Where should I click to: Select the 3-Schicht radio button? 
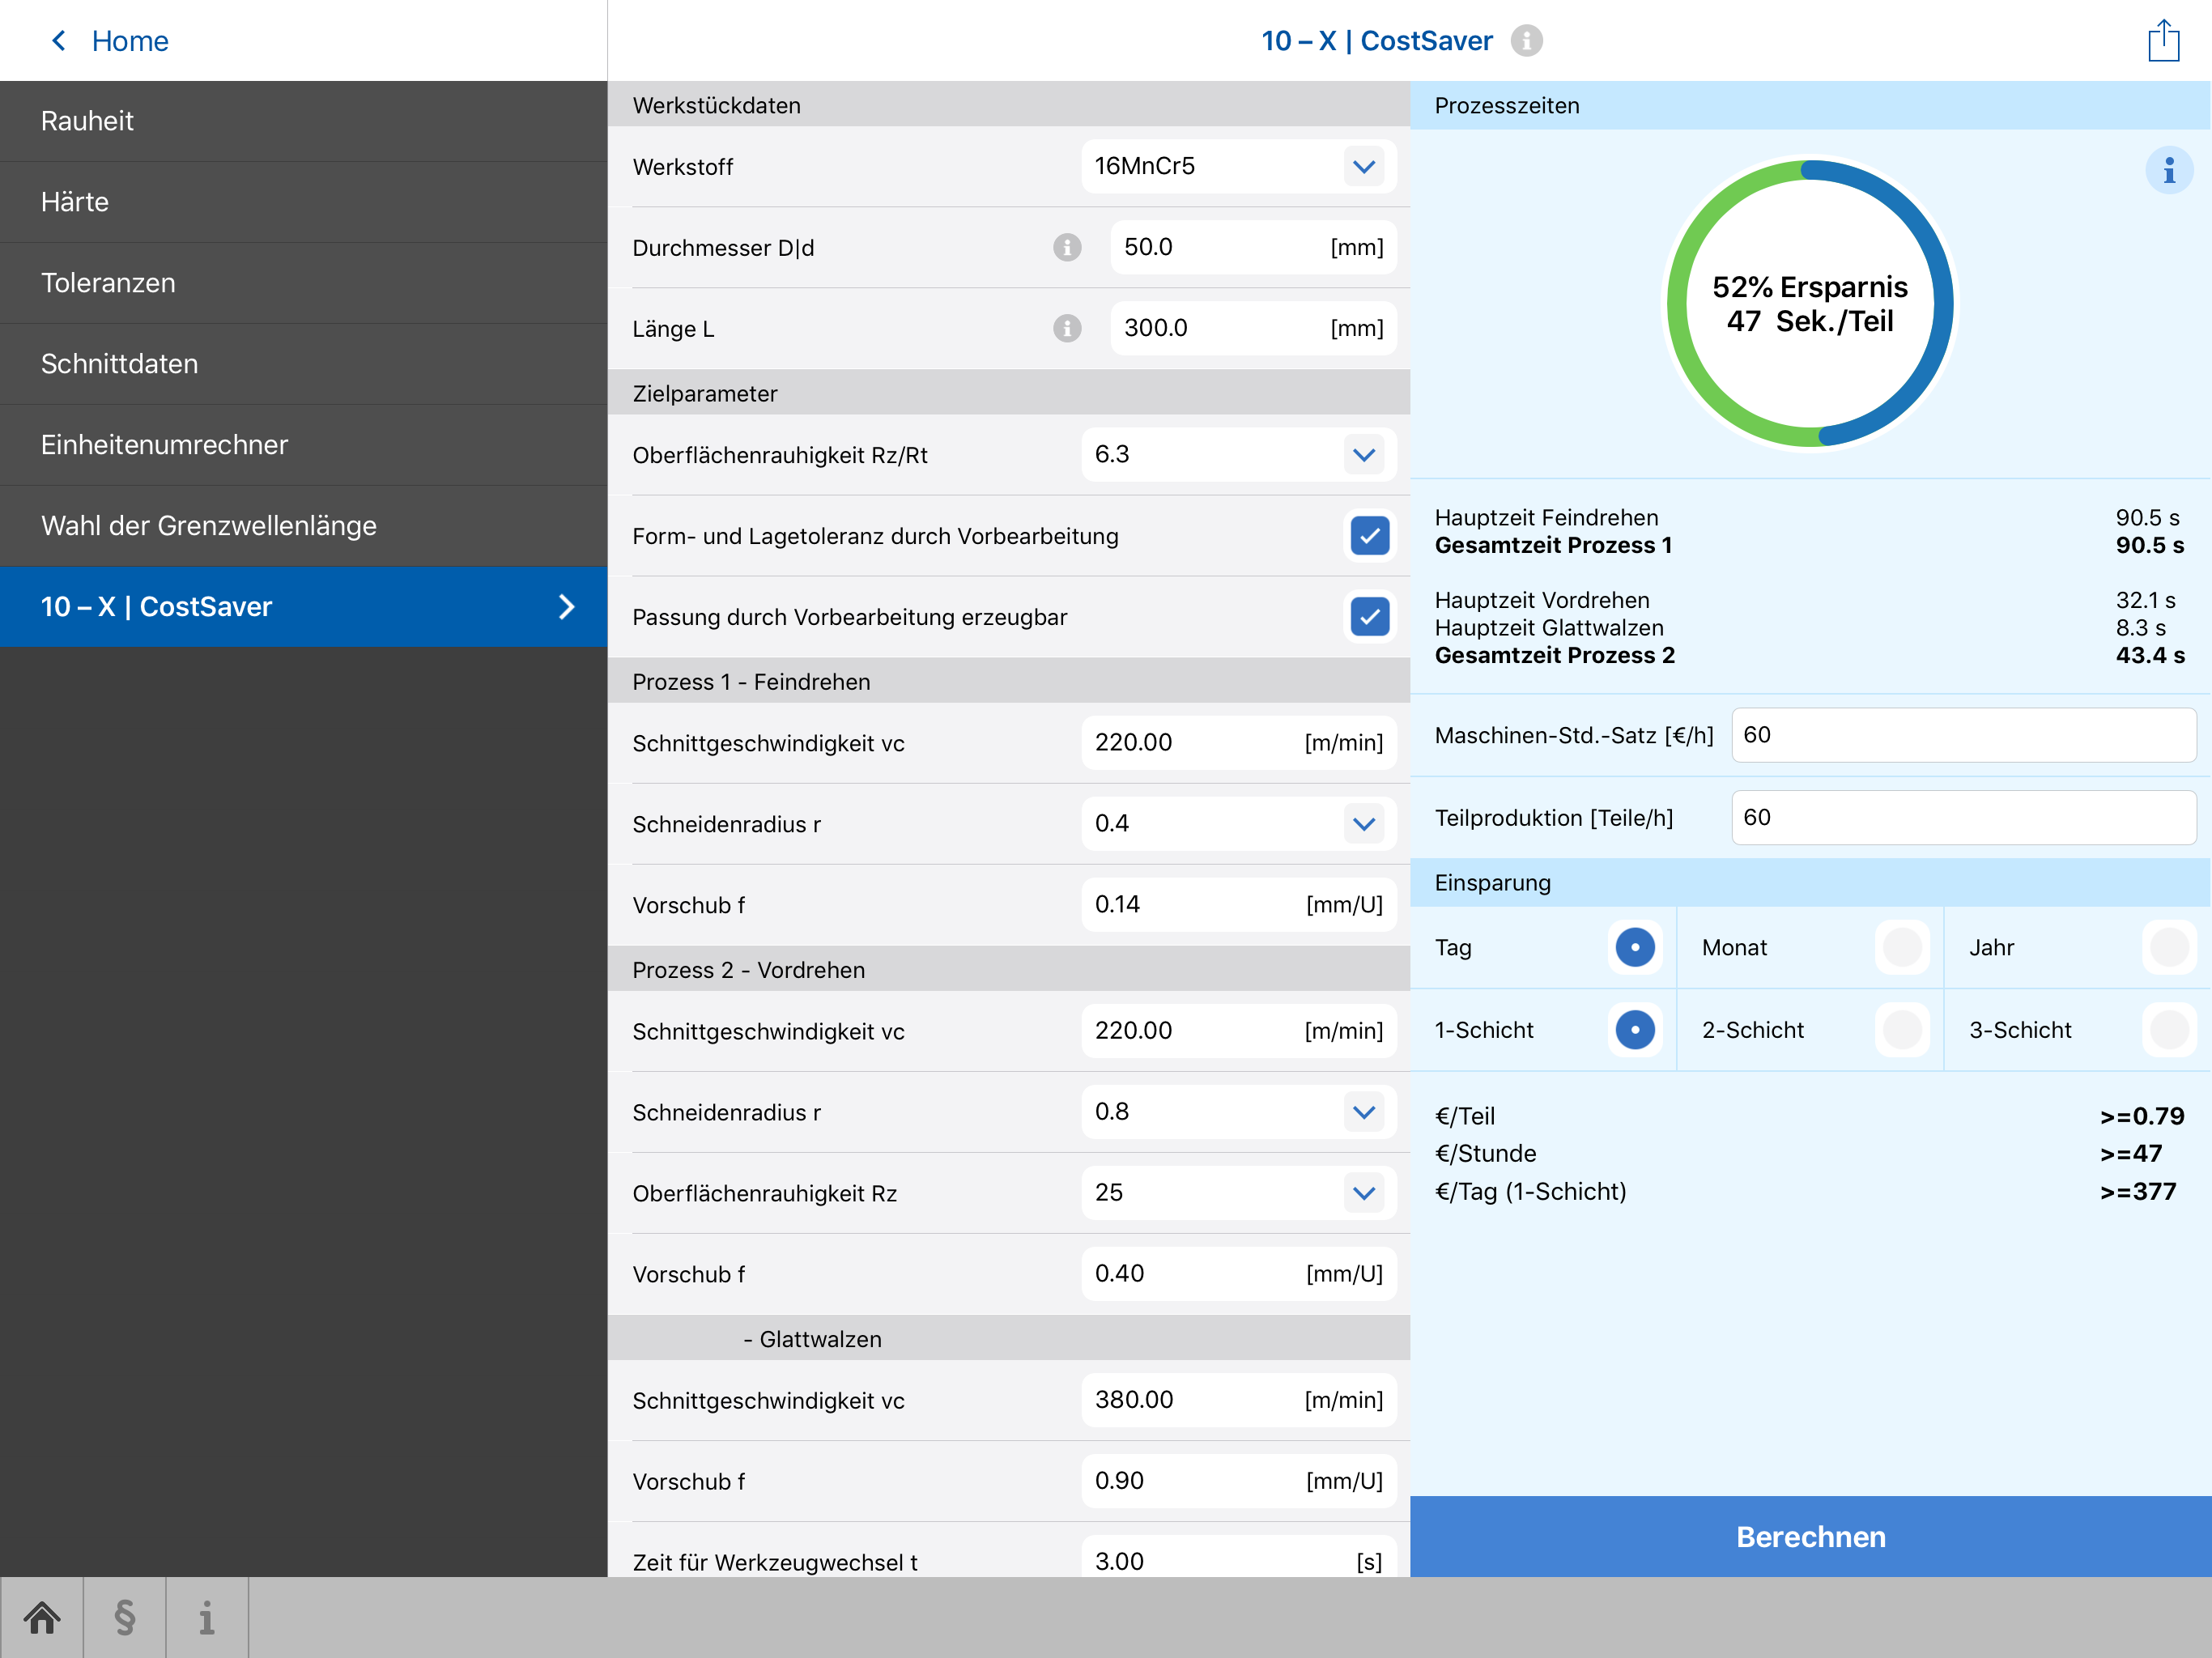(2168, 1029)
